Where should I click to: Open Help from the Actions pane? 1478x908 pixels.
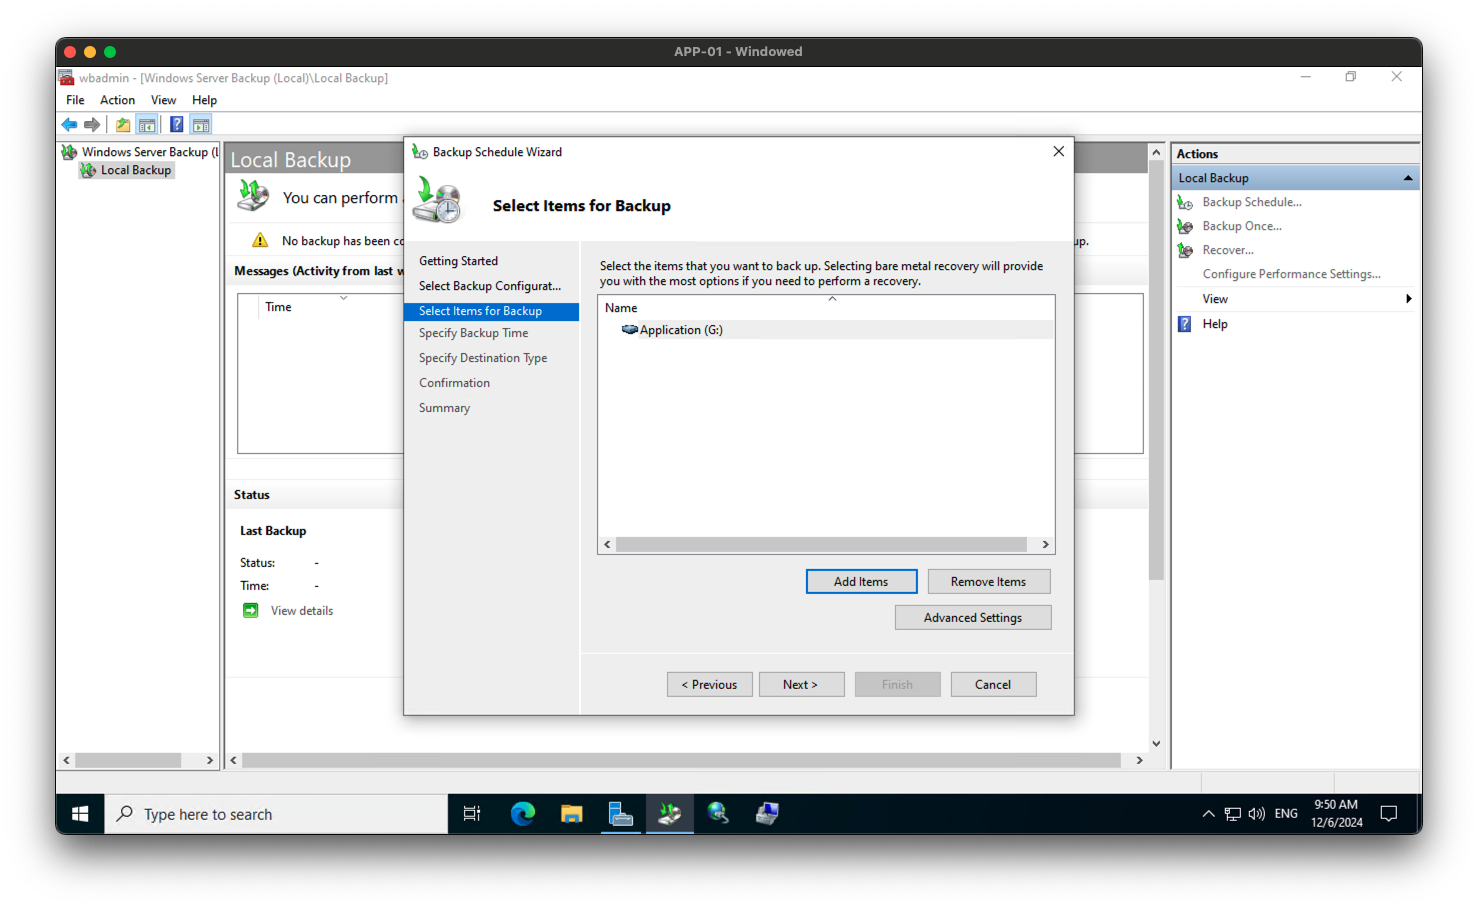1214,323
